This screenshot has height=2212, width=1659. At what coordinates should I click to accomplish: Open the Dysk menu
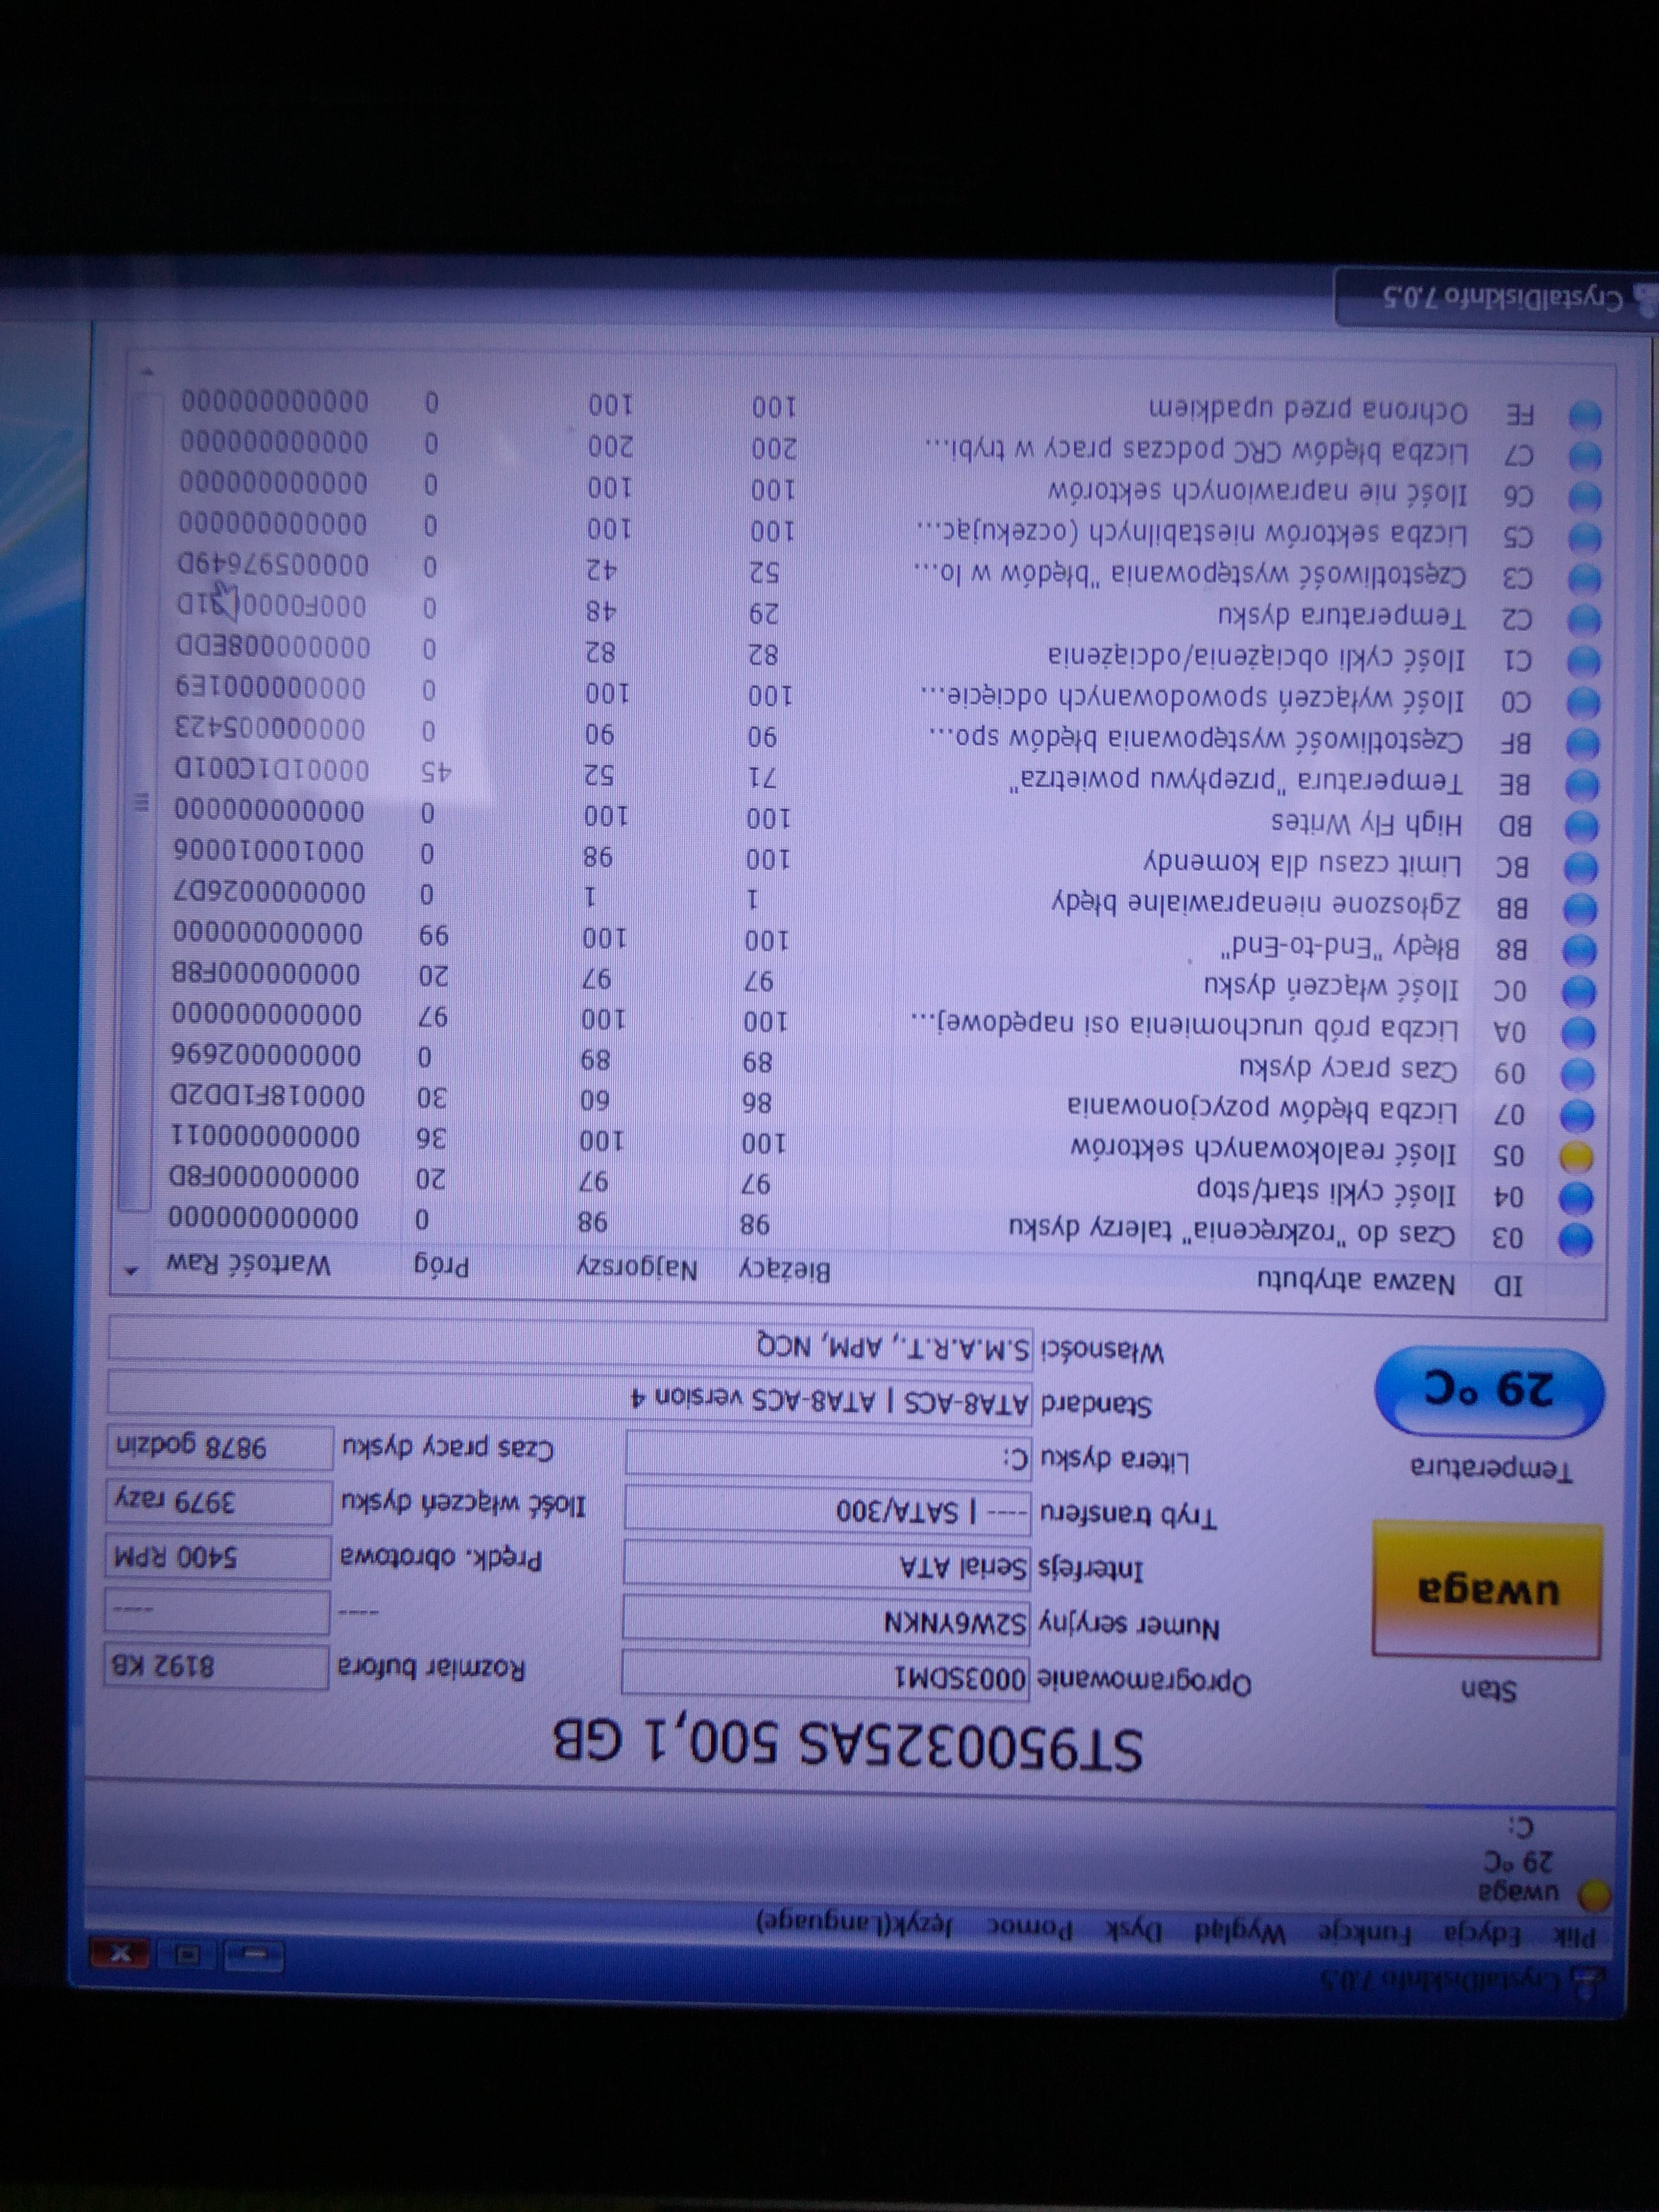point(1135,1931)
